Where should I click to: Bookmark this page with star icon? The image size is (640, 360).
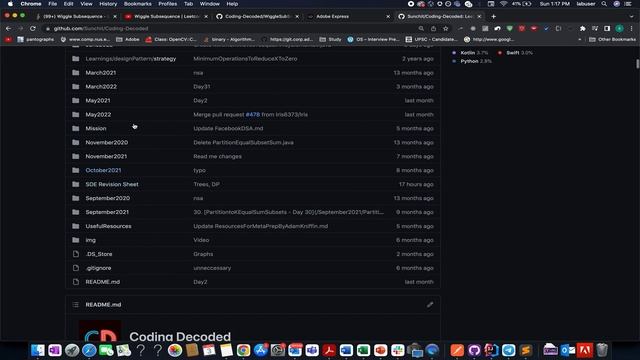pos(446,29)
